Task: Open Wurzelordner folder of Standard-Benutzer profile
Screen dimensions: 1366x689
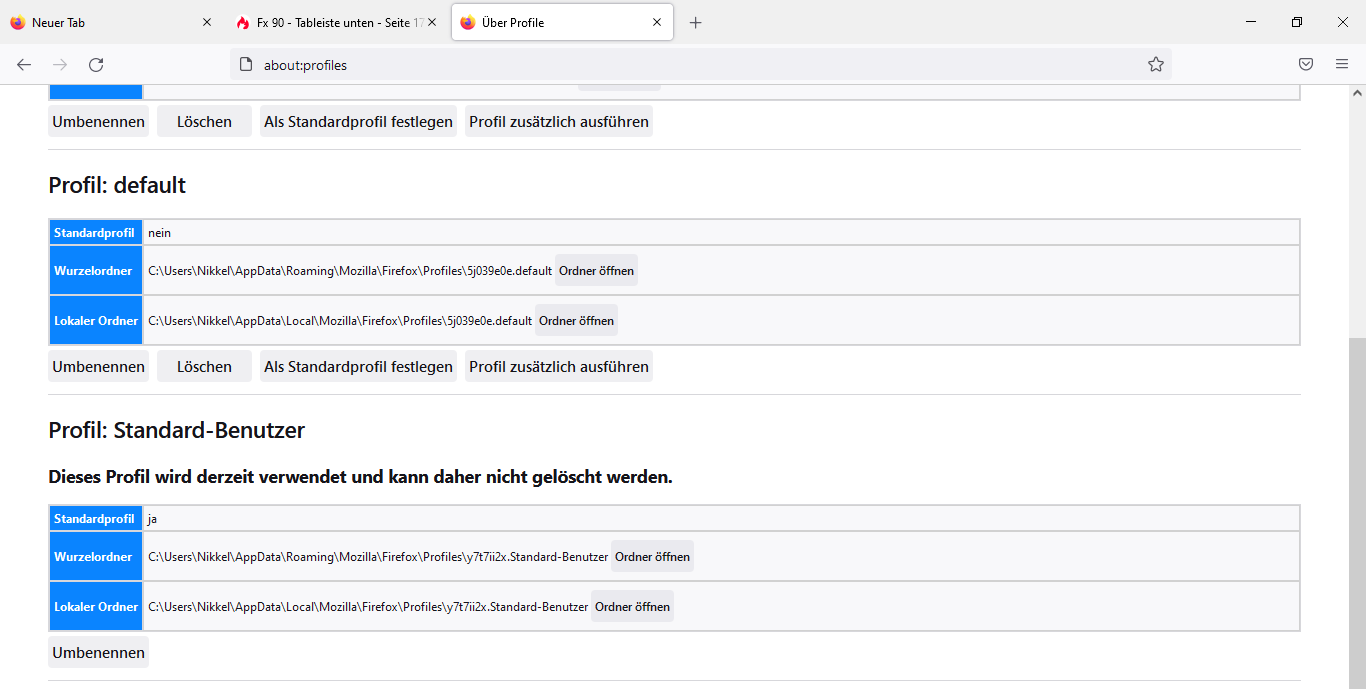Action: coord(652,557)
